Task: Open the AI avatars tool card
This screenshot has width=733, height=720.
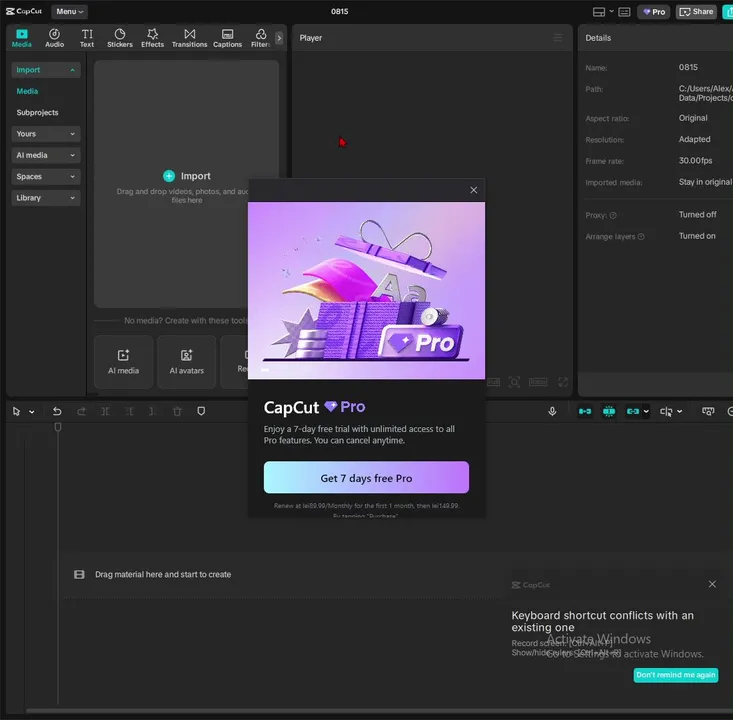Action: click(187, 362)
